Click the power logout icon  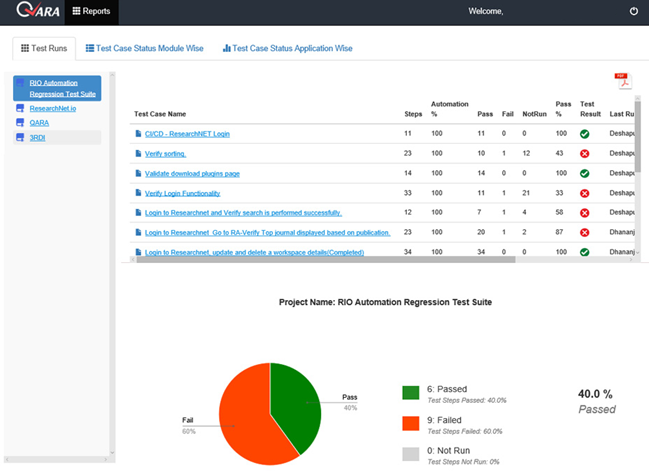(x=633, y=12)
